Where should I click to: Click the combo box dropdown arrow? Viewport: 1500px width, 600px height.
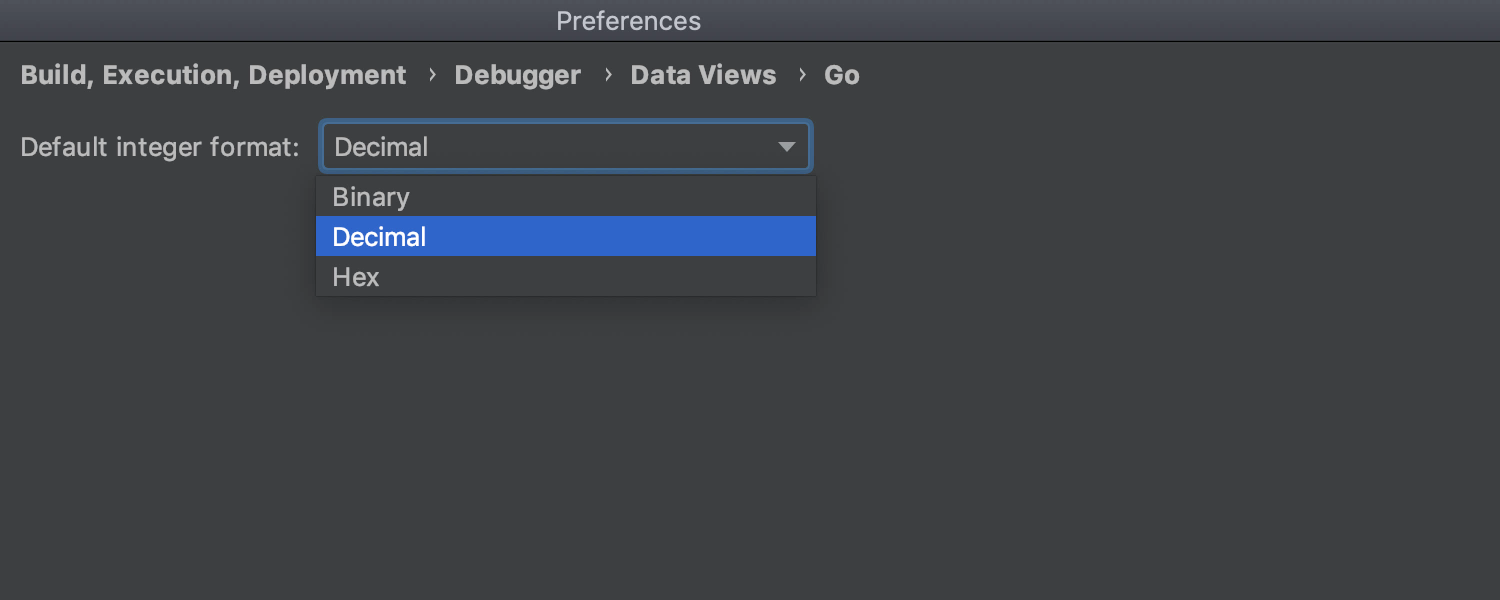pos(787,147)
